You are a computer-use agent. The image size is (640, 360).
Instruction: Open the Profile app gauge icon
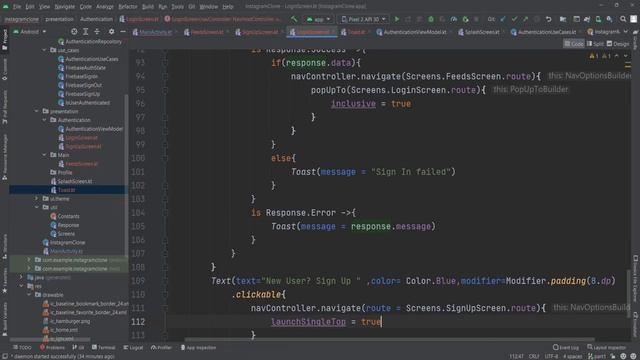point(453,19)
